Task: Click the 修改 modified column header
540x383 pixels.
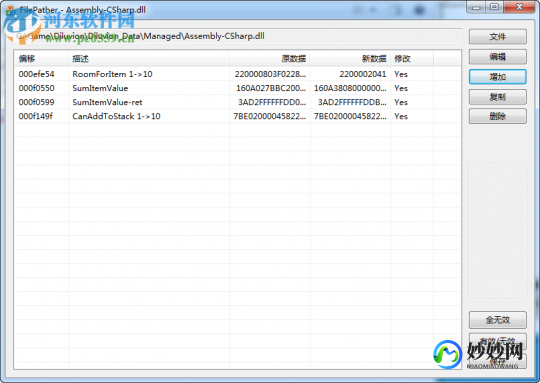Action: [x=412, y=59]
